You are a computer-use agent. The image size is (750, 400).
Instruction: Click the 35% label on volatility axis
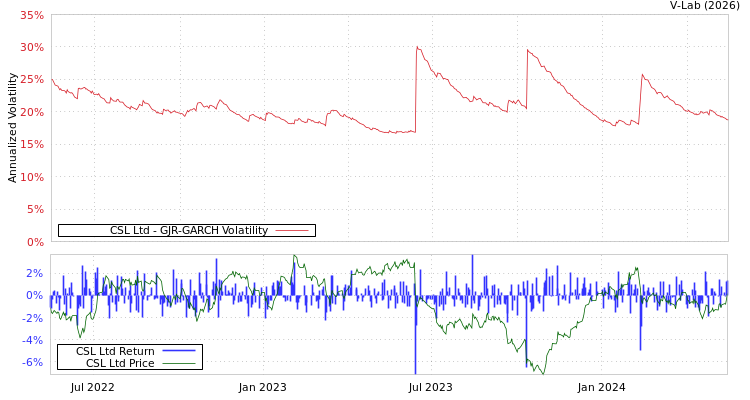[31, 16]
